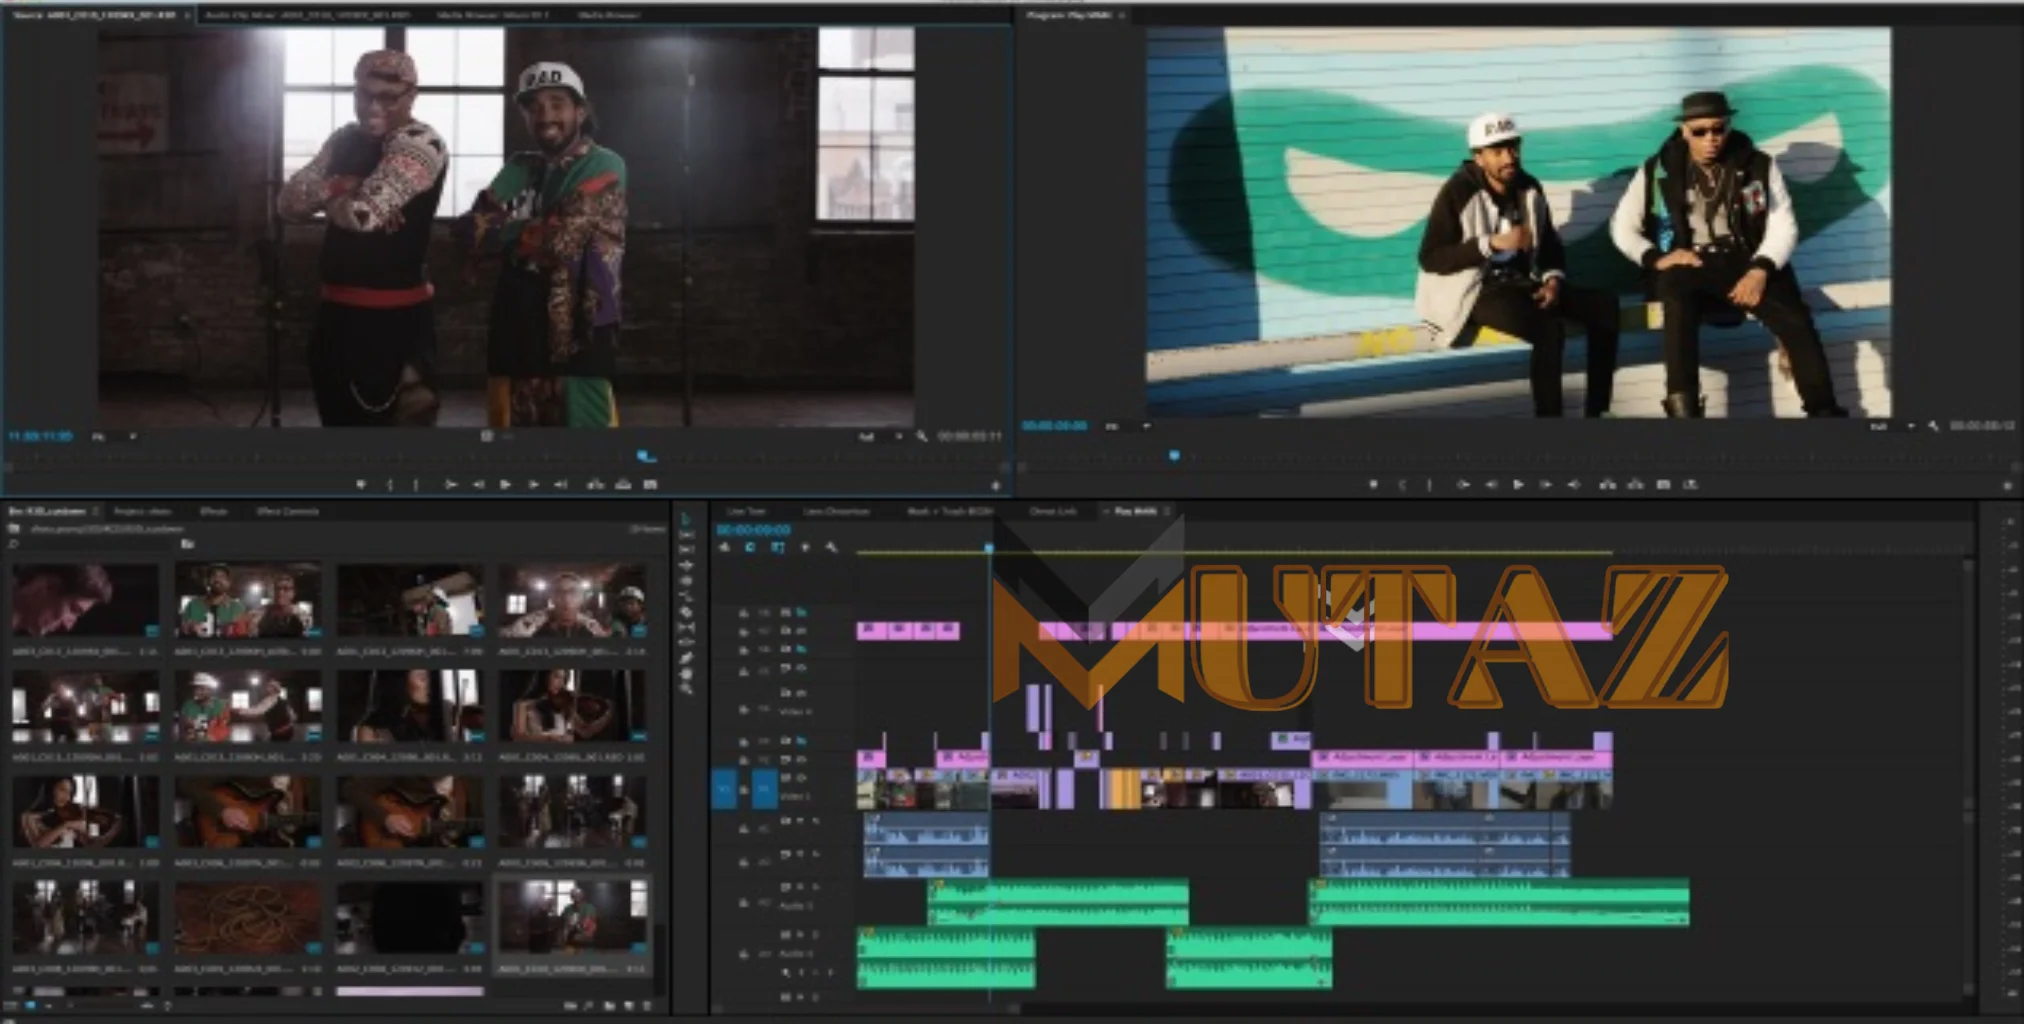Open the Source monitor settings wrench

coord(921,437)
